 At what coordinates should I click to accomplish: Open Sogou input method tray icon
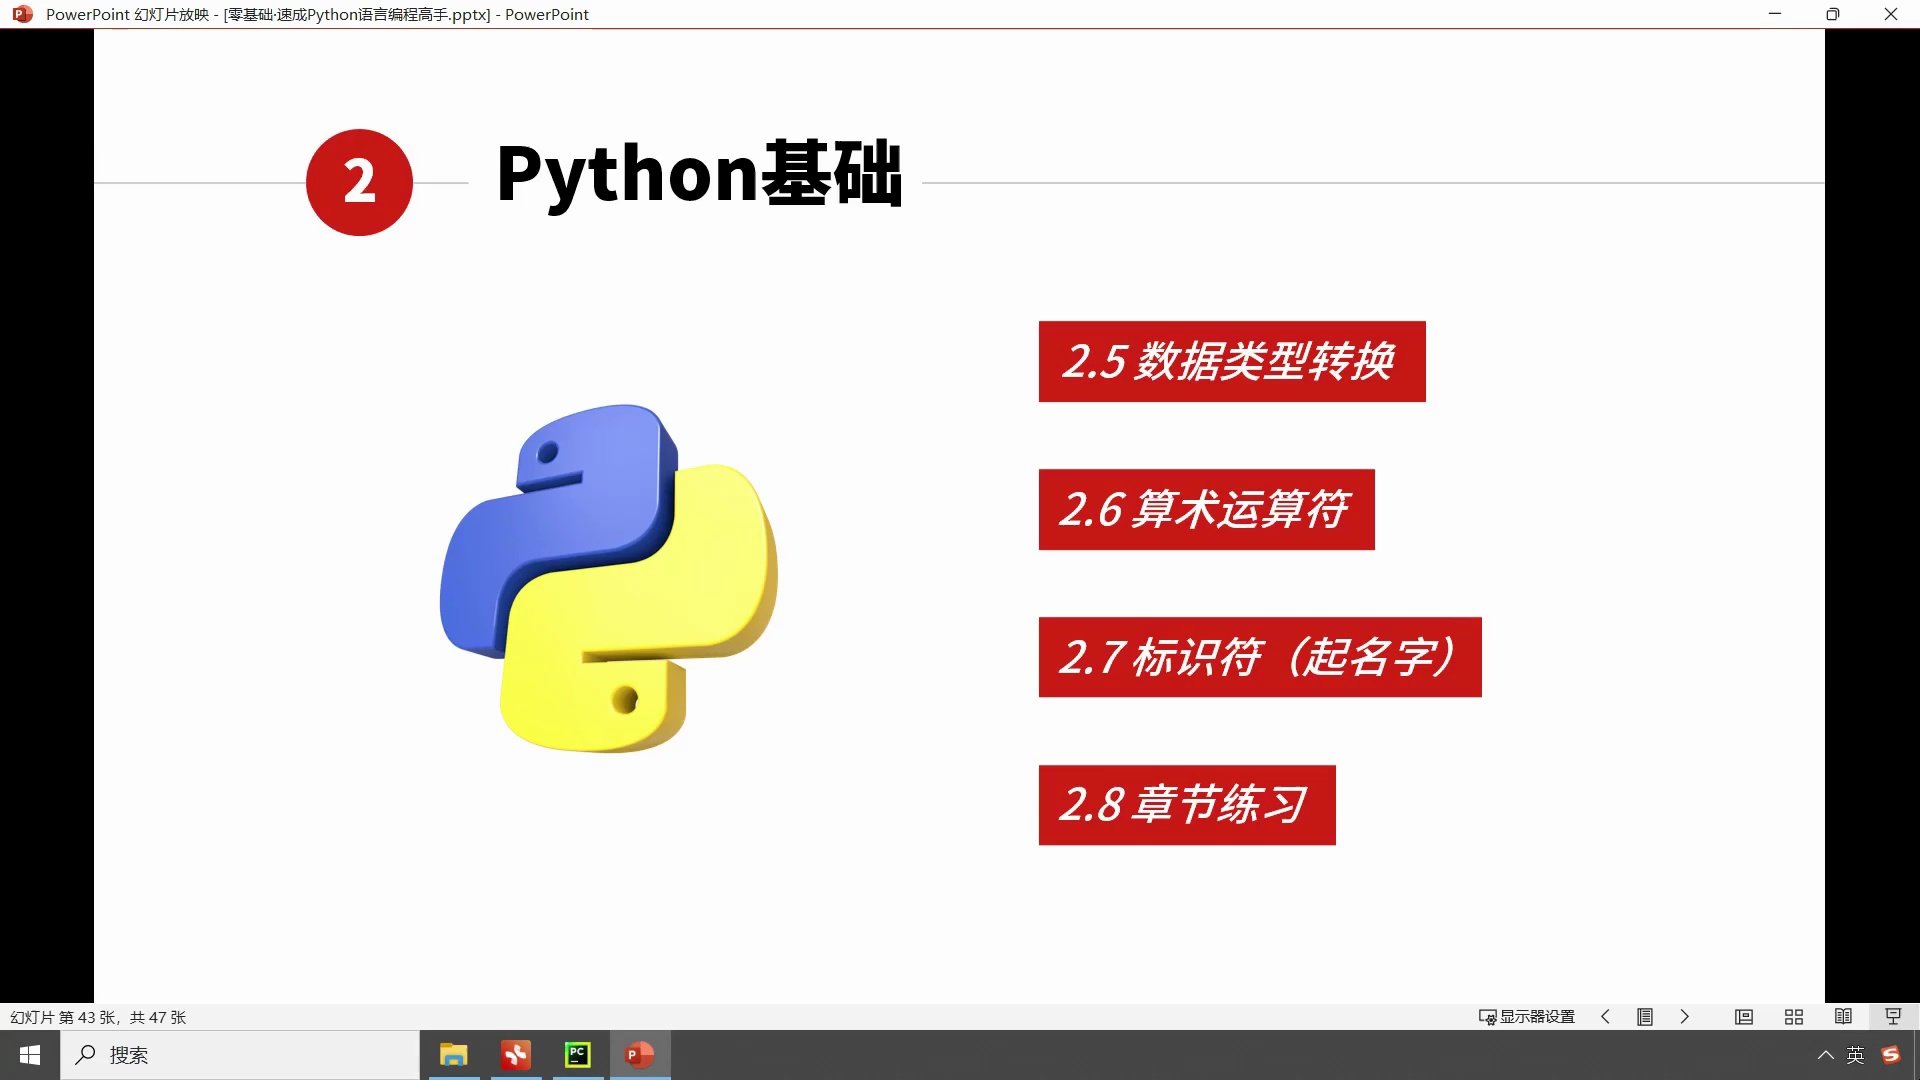click(1890, 1055)
